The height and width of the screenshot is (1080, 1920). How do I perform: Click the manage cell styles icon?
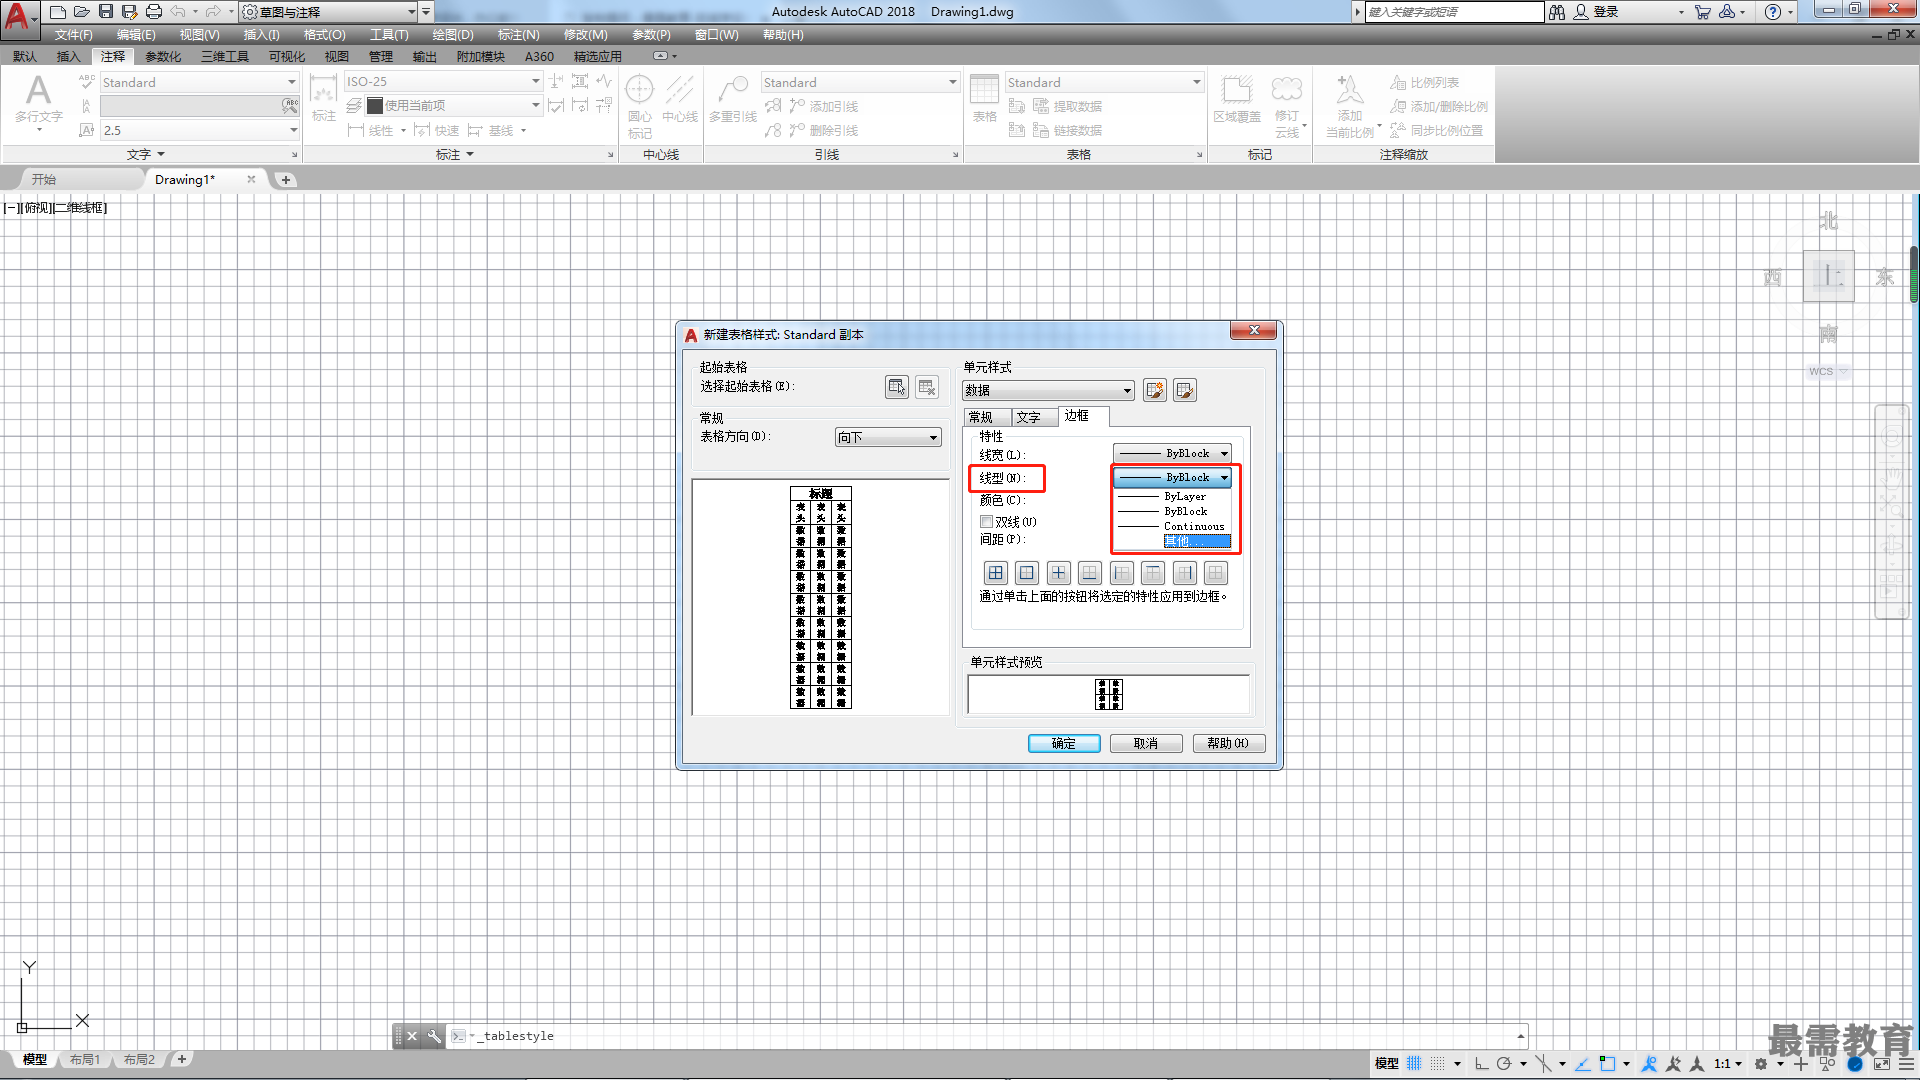[x=1185, y=390]
